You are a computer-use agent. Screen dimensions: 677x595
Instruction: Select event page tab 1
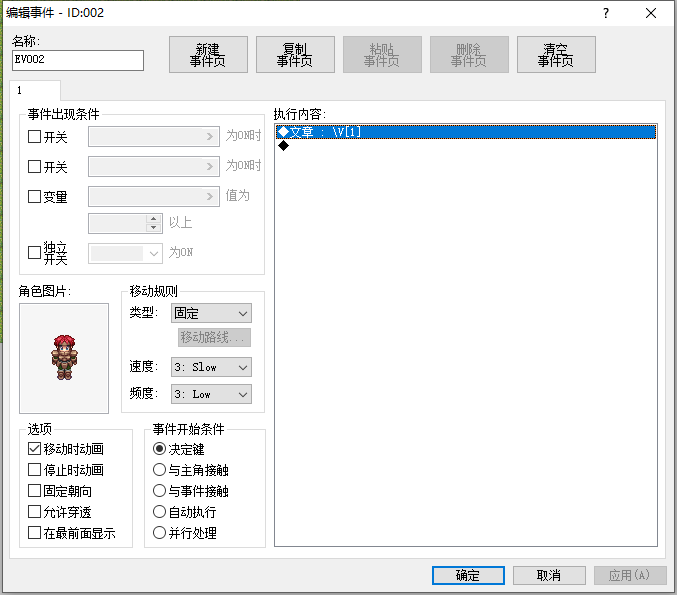(35, 90)
